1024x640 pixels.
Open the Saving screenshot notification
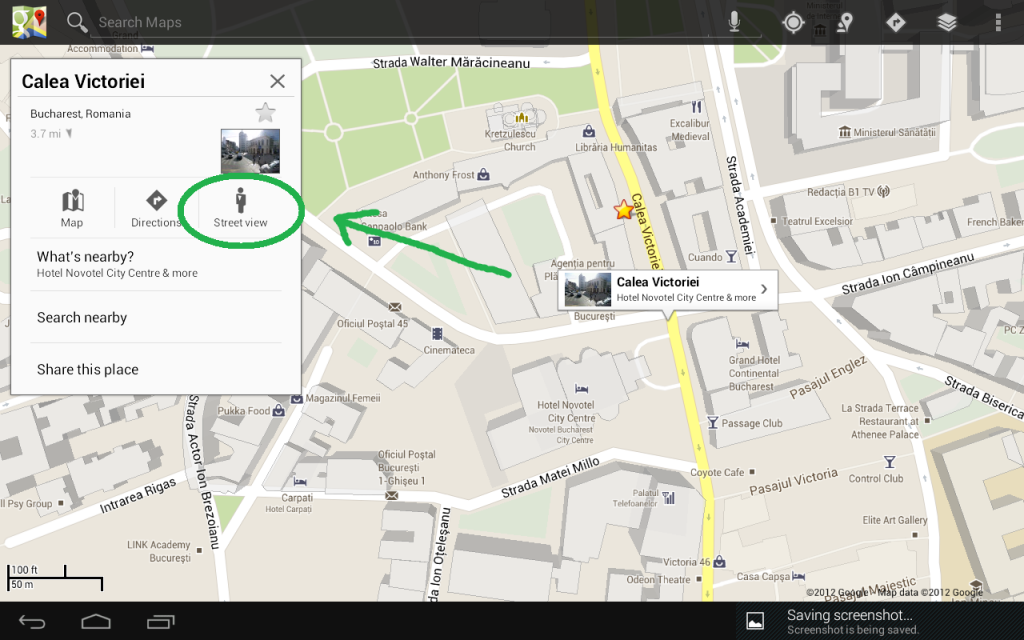pos(880,621)
